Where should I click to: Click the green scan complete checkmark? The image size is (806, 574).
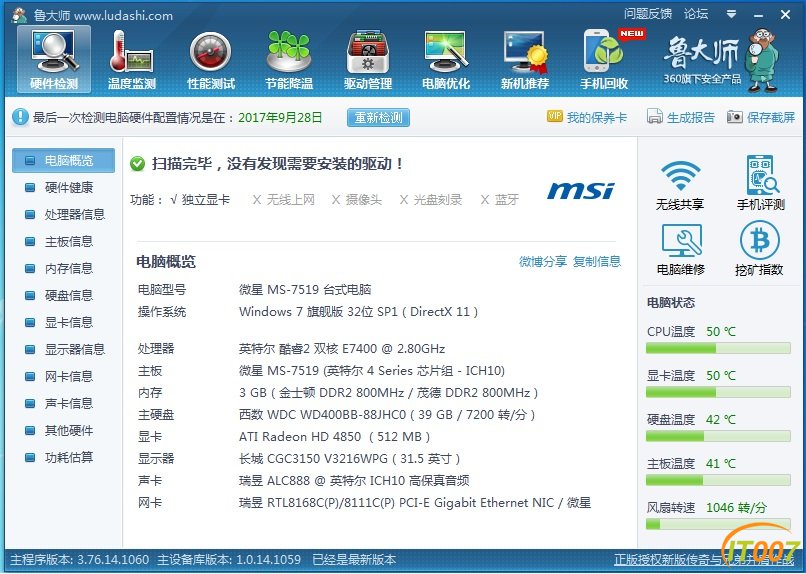click(137, 164)
